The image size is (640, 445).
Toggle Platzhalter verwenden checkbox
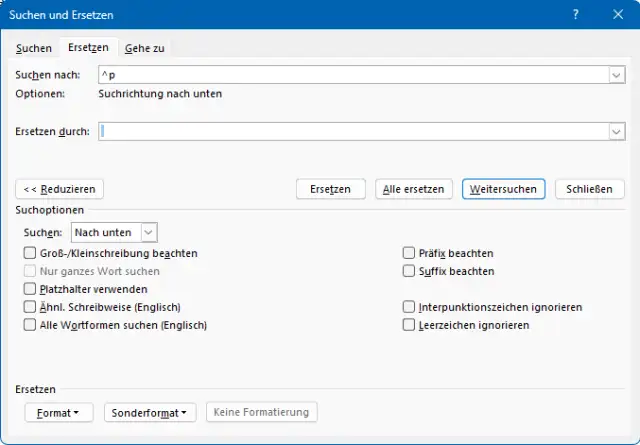coord(30,288)
